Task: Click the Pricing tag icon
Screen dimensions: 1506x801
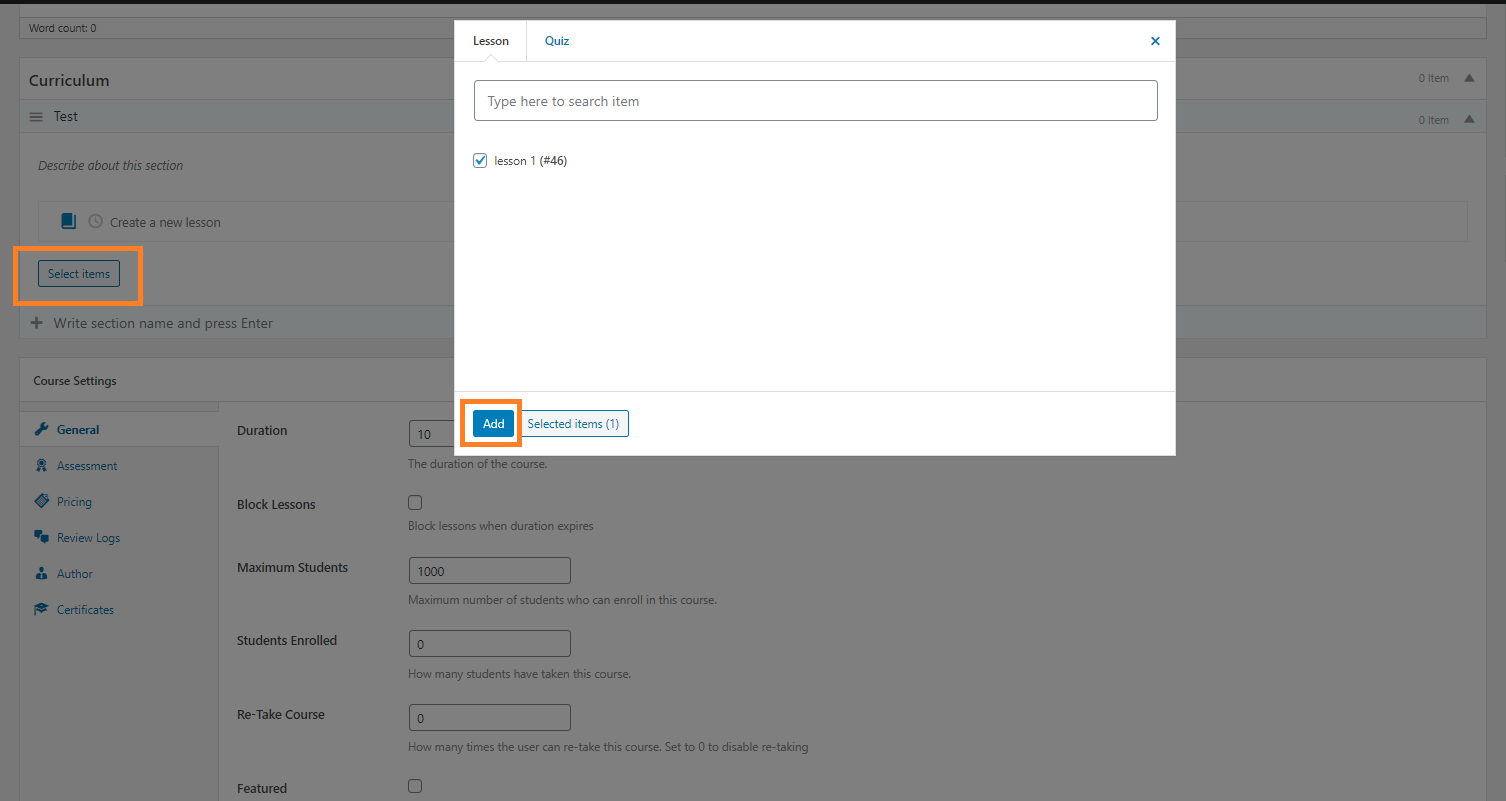Action: (41, 501)
